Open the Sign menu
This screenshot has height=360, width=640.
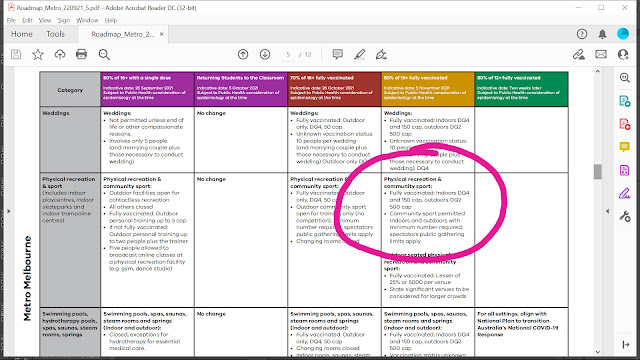coord(64,20)
